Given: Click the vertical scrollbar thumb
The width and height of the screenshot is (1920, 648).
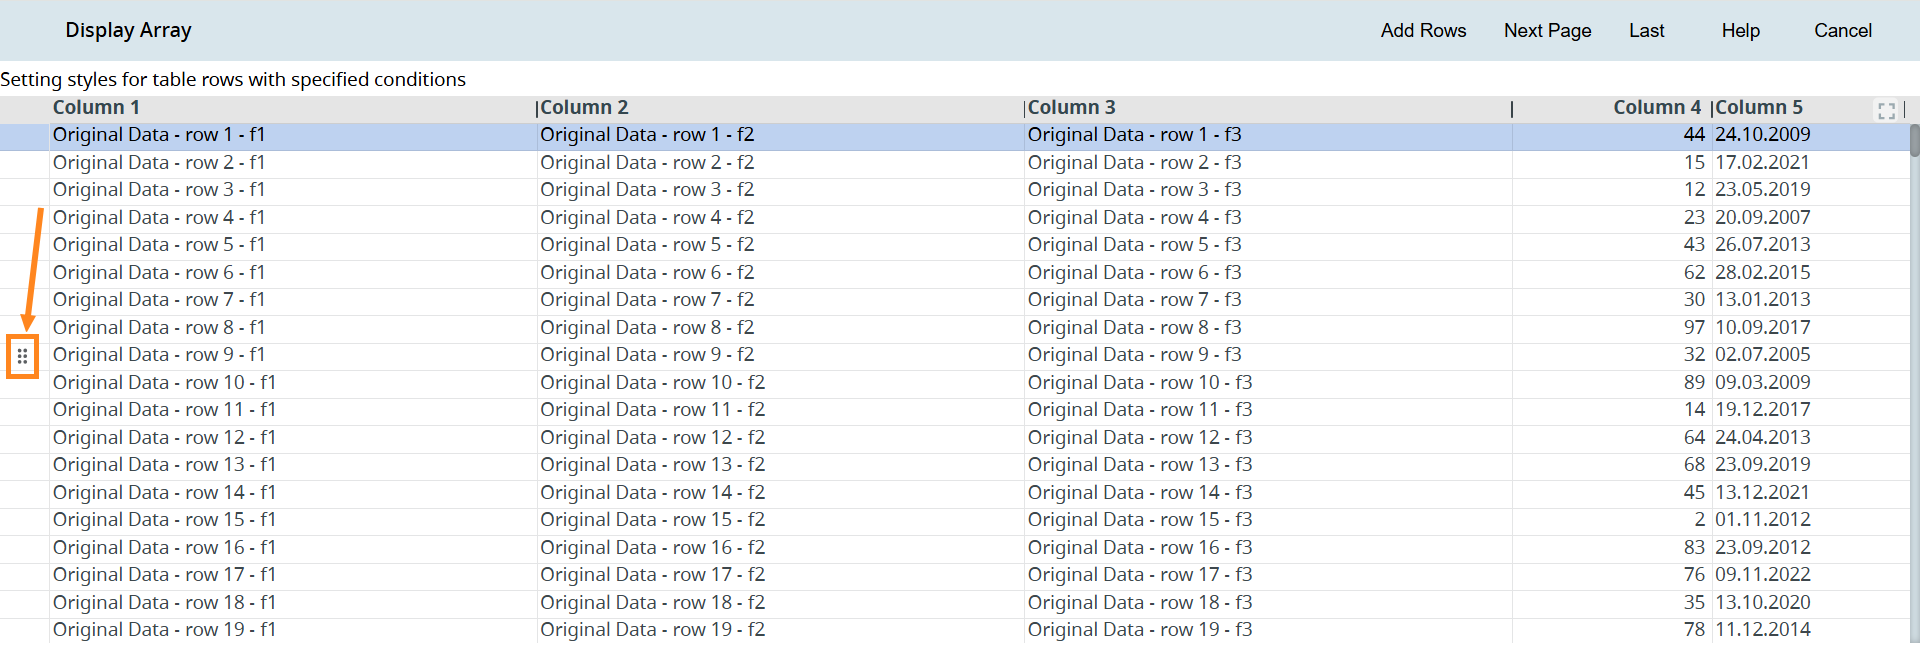Looking at the screenshot, I should [x=1914, y=141].
